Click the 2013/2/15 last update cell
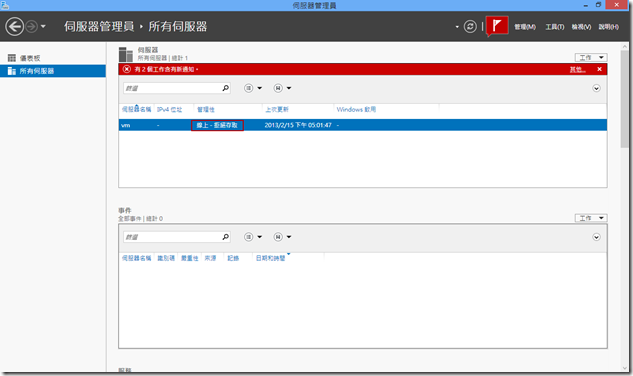The image size is (633, 376). click(x=298, y=125)
